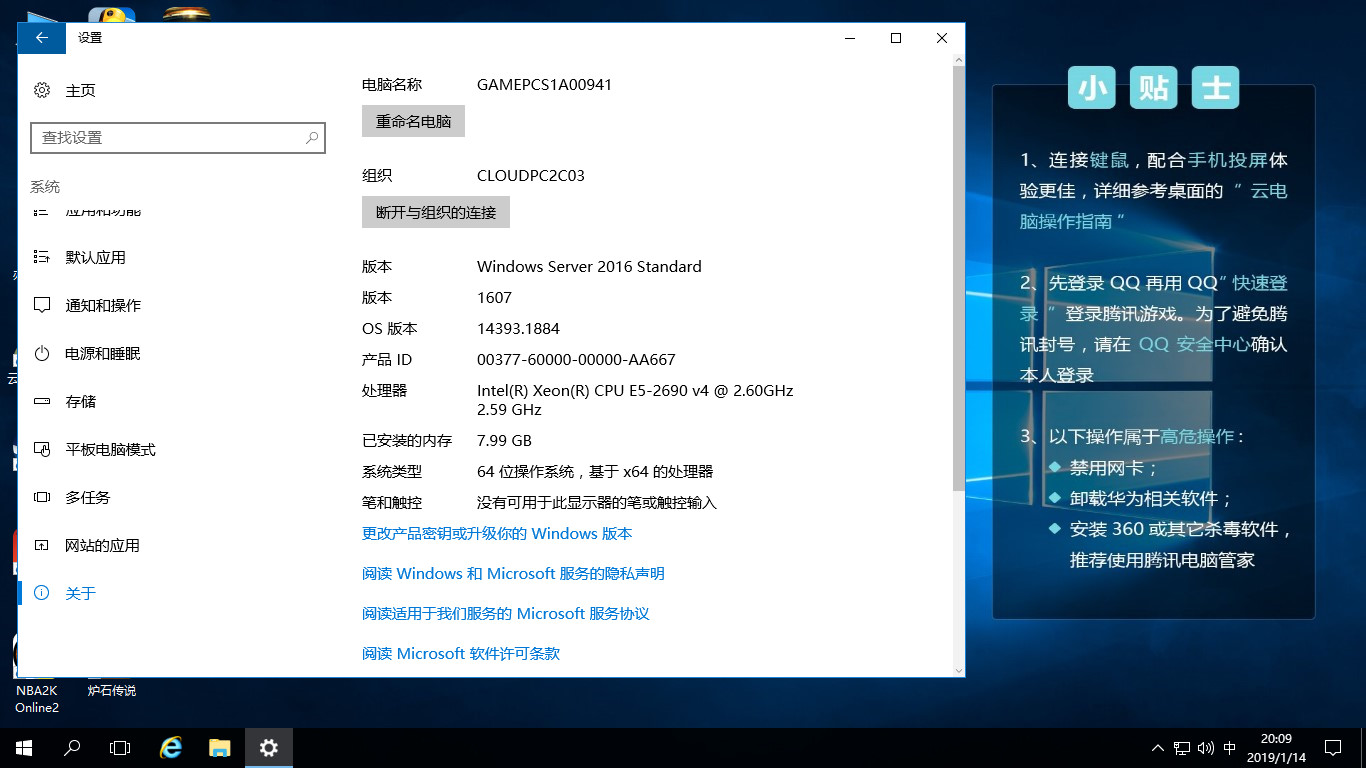Screen dimensions: 1366x768
Task: Open the Action Center notification icon
Action: [x=1332, y=748]
